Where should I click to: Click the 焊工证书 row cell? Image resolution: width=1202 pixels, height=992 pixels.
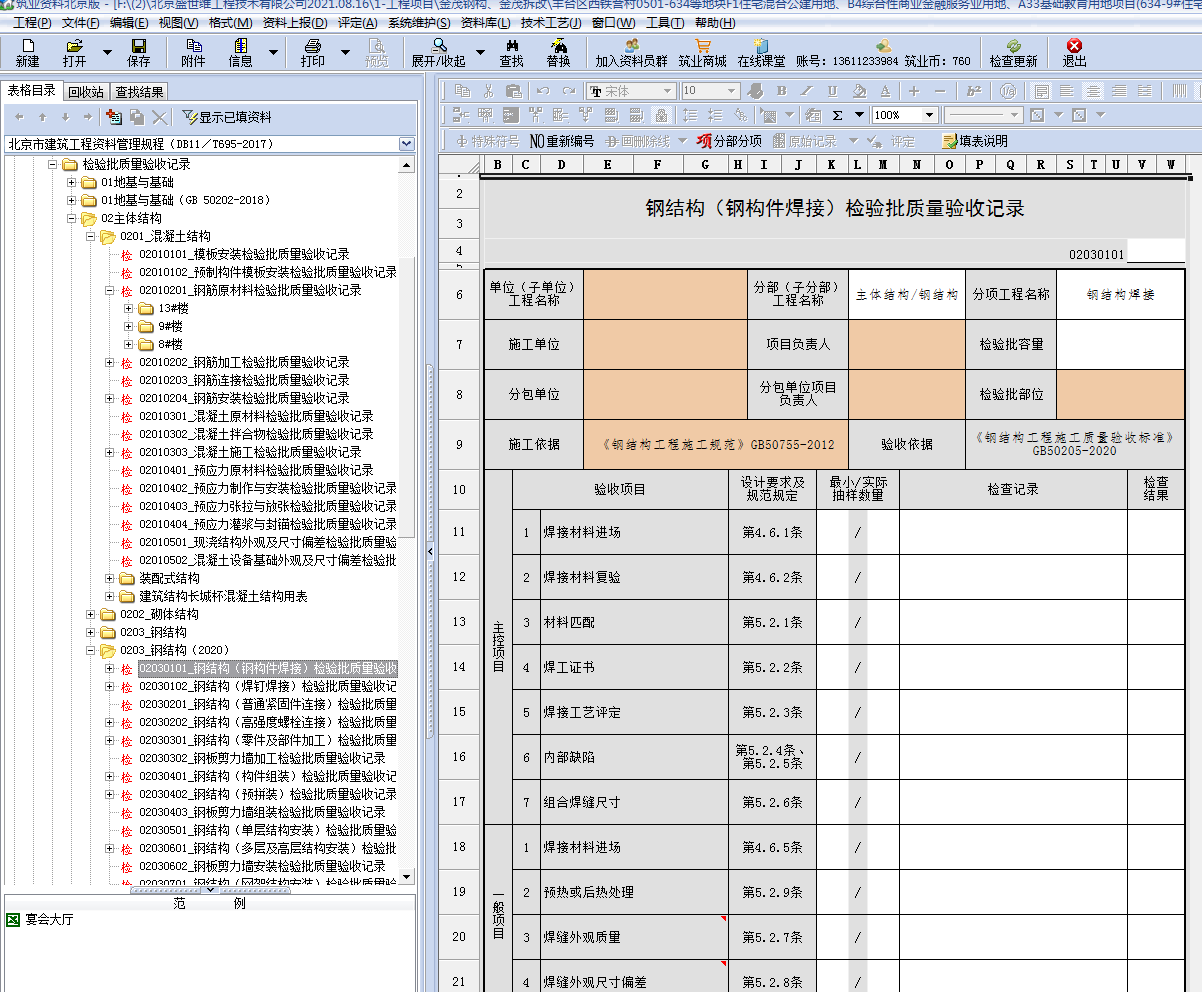(635, 667)
